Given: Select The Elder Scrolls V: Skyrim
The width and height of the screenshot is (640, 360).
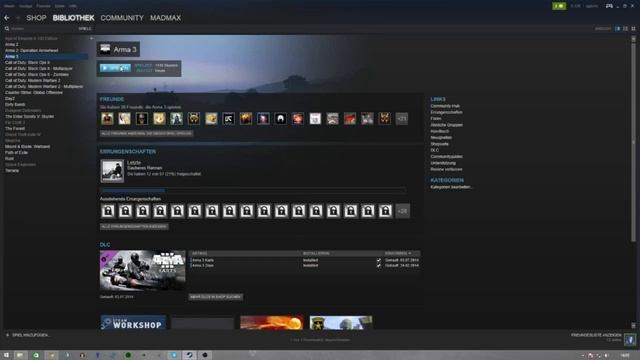Looking at the screenshot, I should tap(29, 116).
